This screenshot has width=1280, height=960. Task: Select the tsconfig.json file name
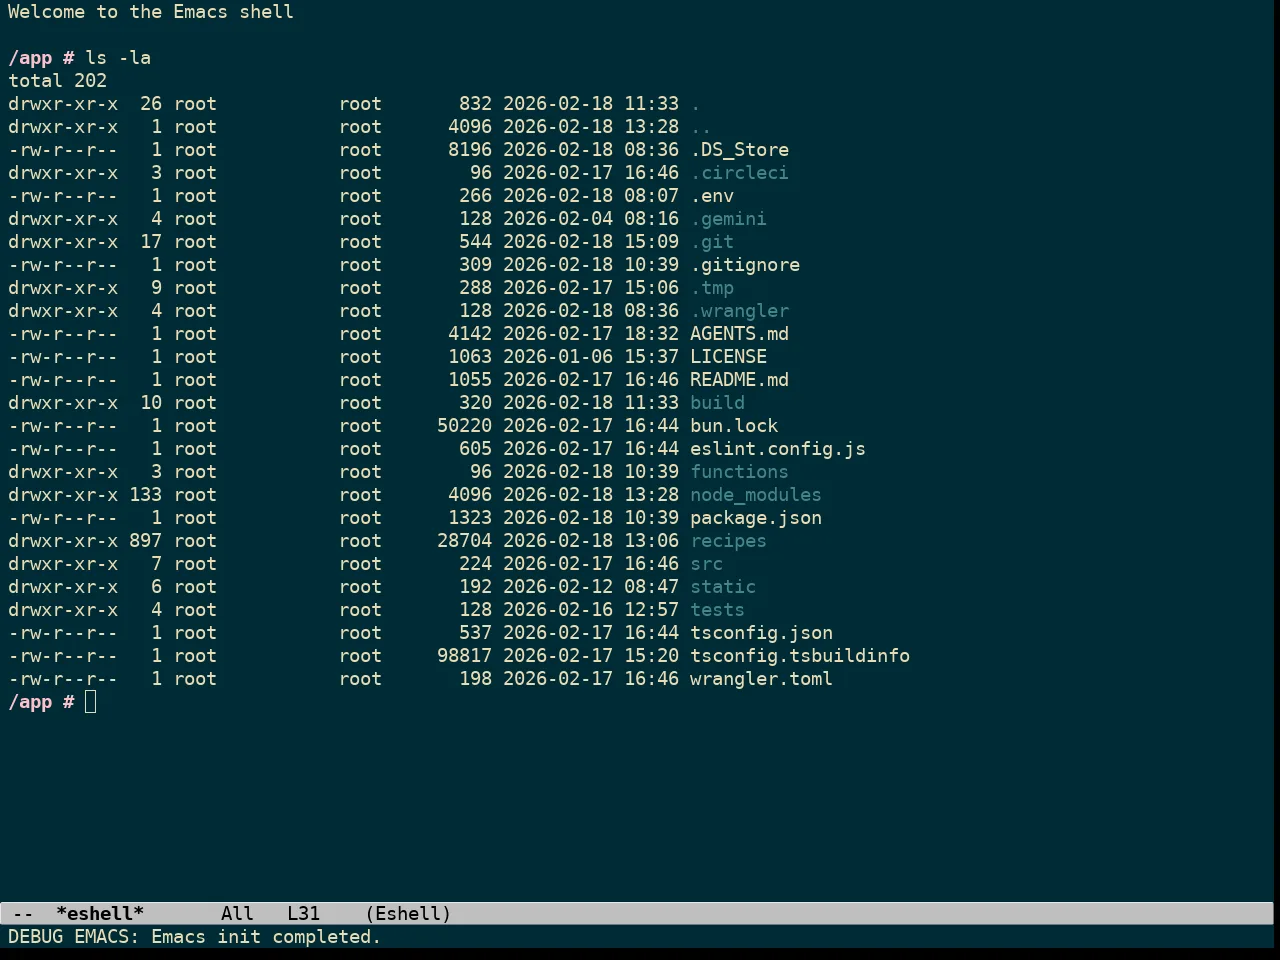tap(761, 633)
